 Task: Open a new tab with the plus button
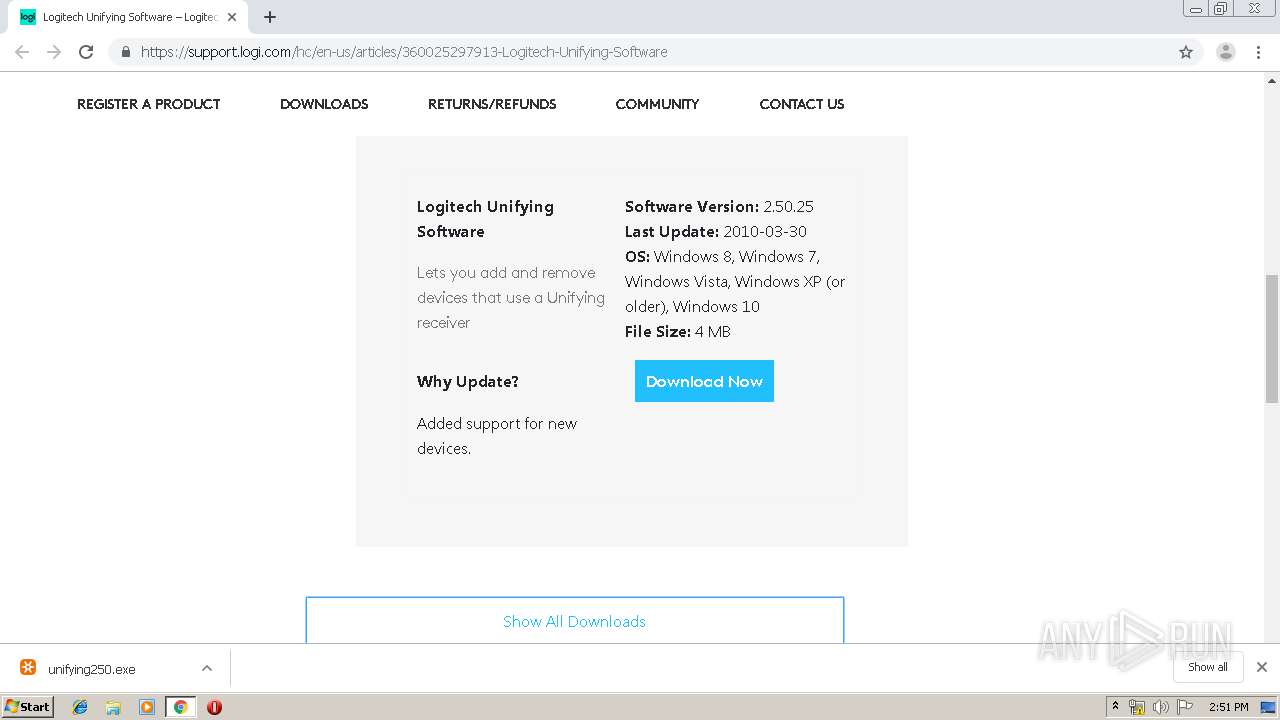pos(270,17)
